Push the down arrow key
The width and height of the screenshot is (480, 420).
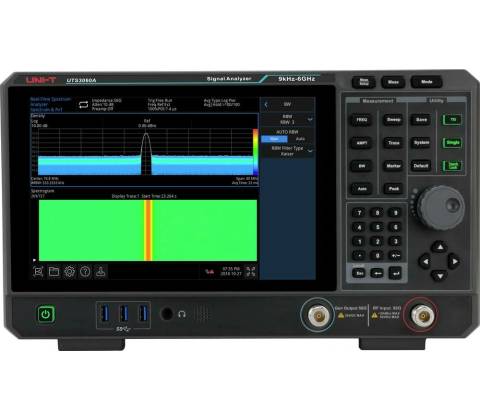[x=440, y=275]
